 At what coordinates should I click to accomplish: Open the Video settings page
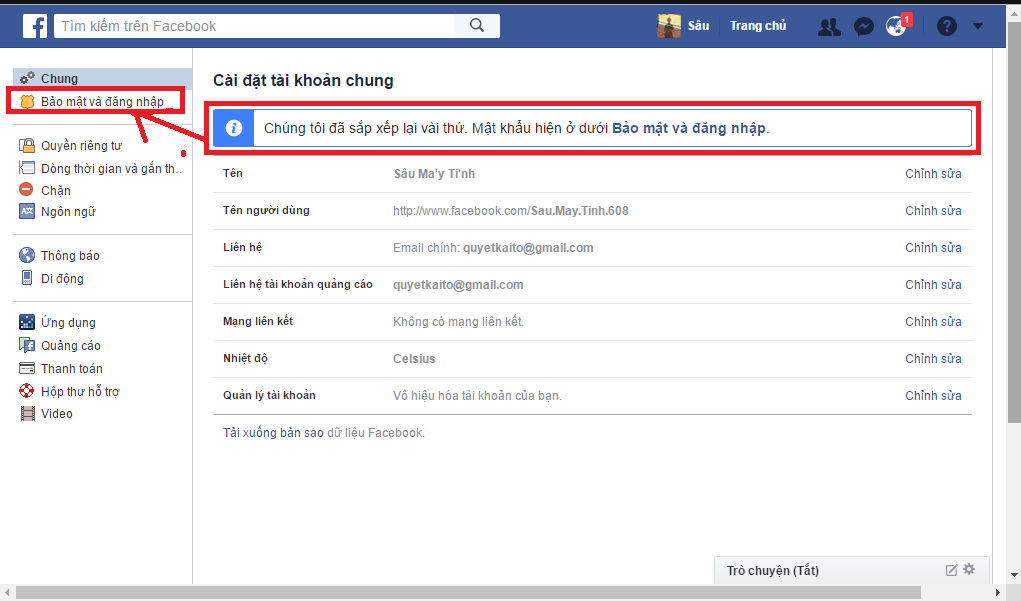(57, 413)
